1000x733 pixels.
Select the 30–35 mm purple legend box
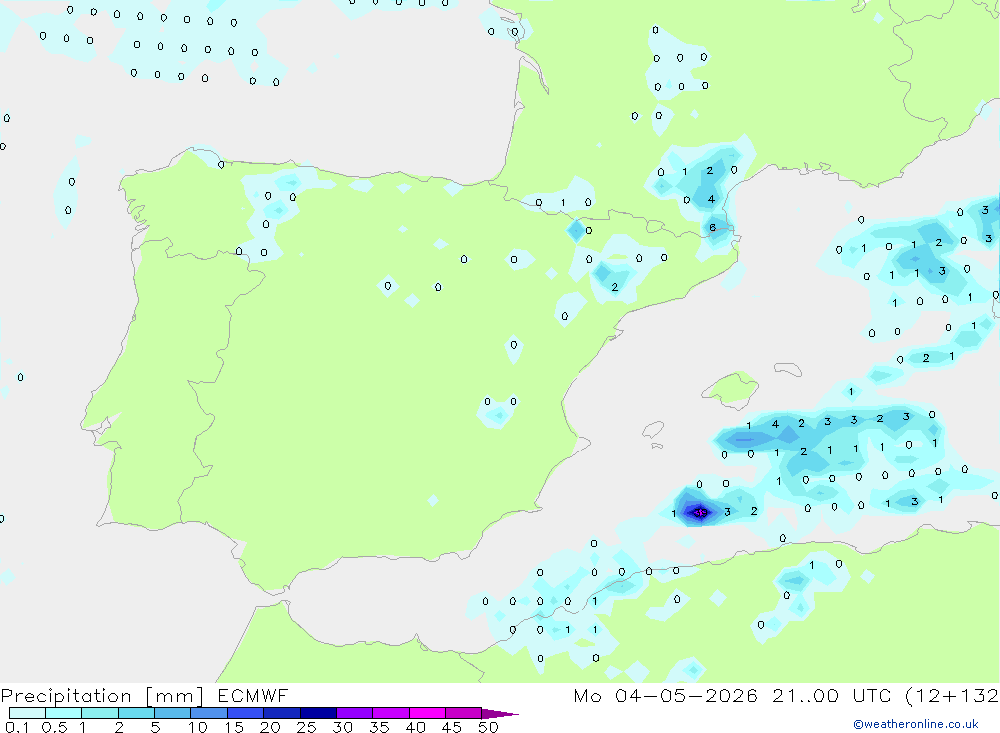click(x=354, y=713)
